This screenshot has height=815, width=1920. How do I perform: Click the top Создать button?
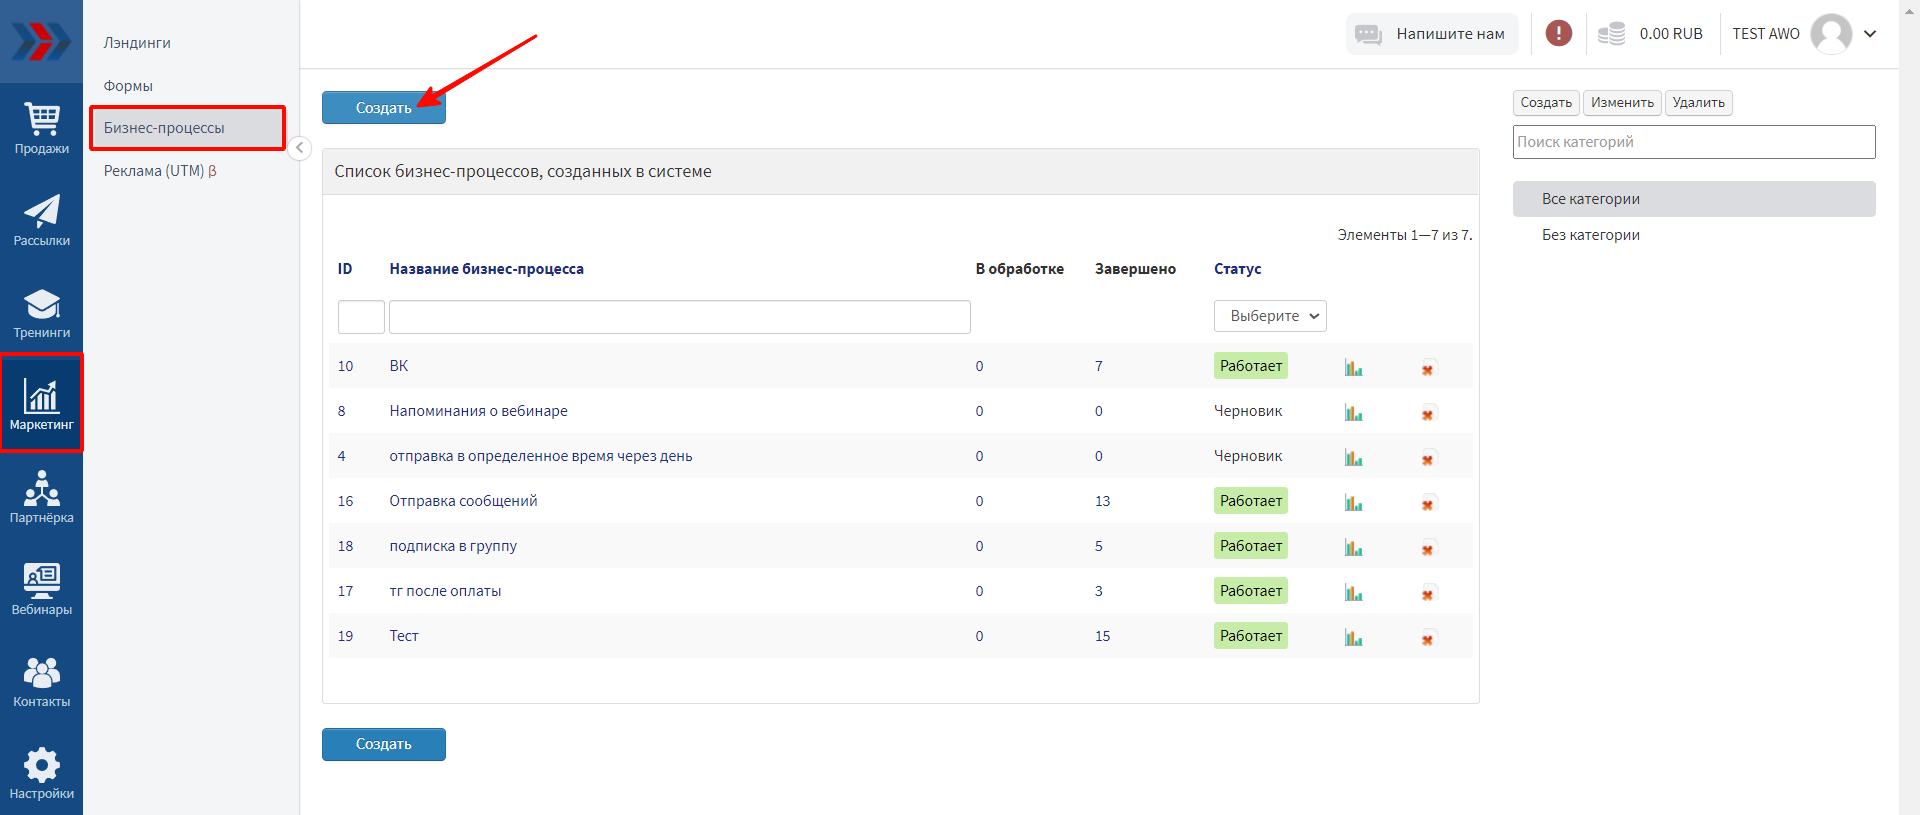tap(383, 108)
